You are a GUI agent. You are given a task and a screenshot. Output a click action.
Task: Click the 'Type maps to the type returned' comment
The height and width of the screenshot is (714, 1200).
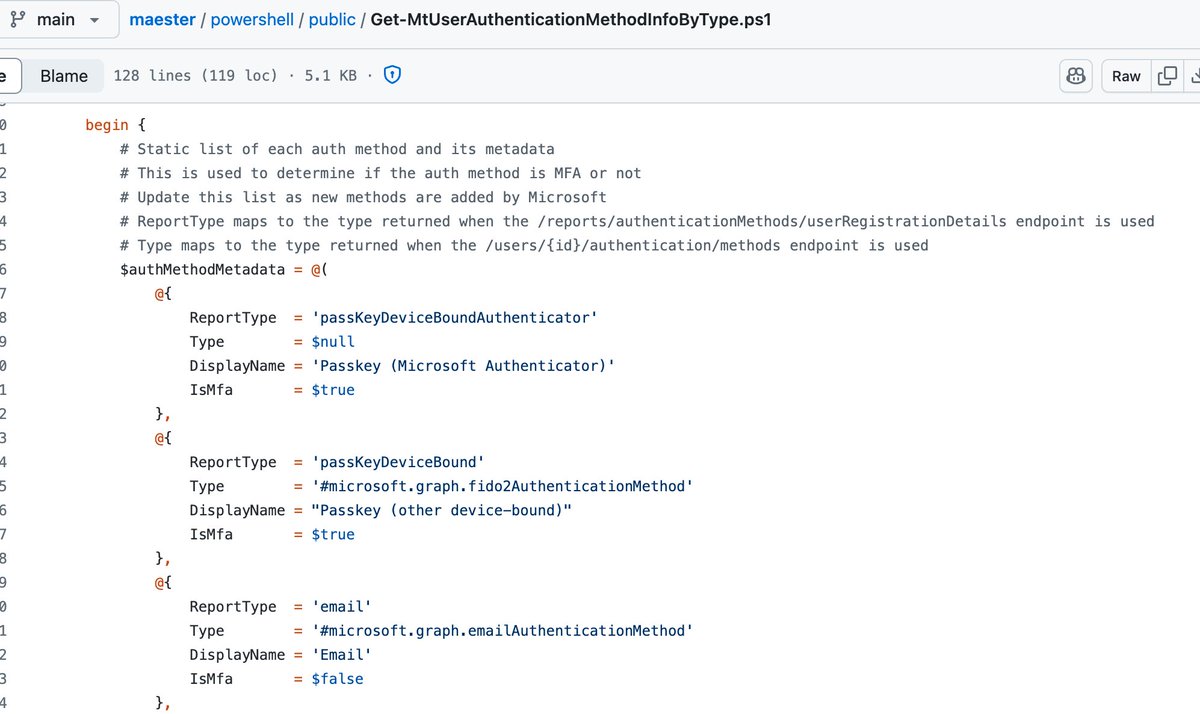point(524,245)
